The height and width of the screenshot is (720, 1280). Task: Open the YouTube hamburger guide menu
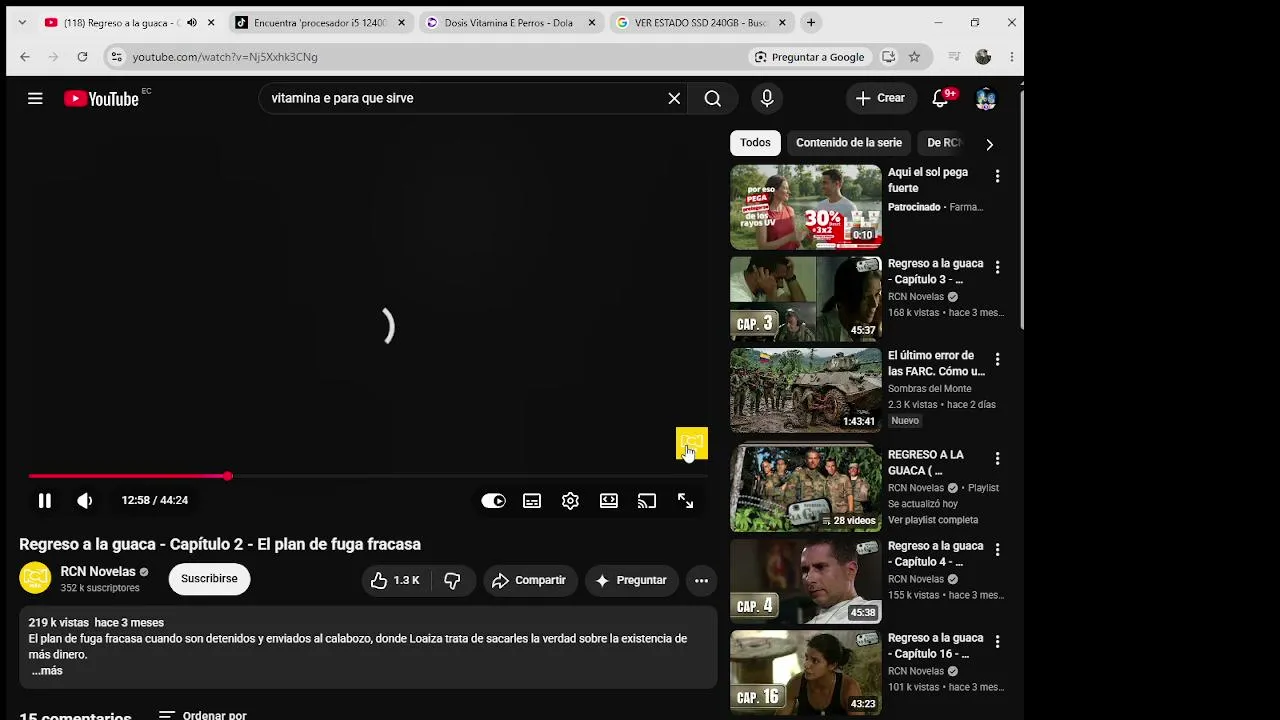point(35,98)
